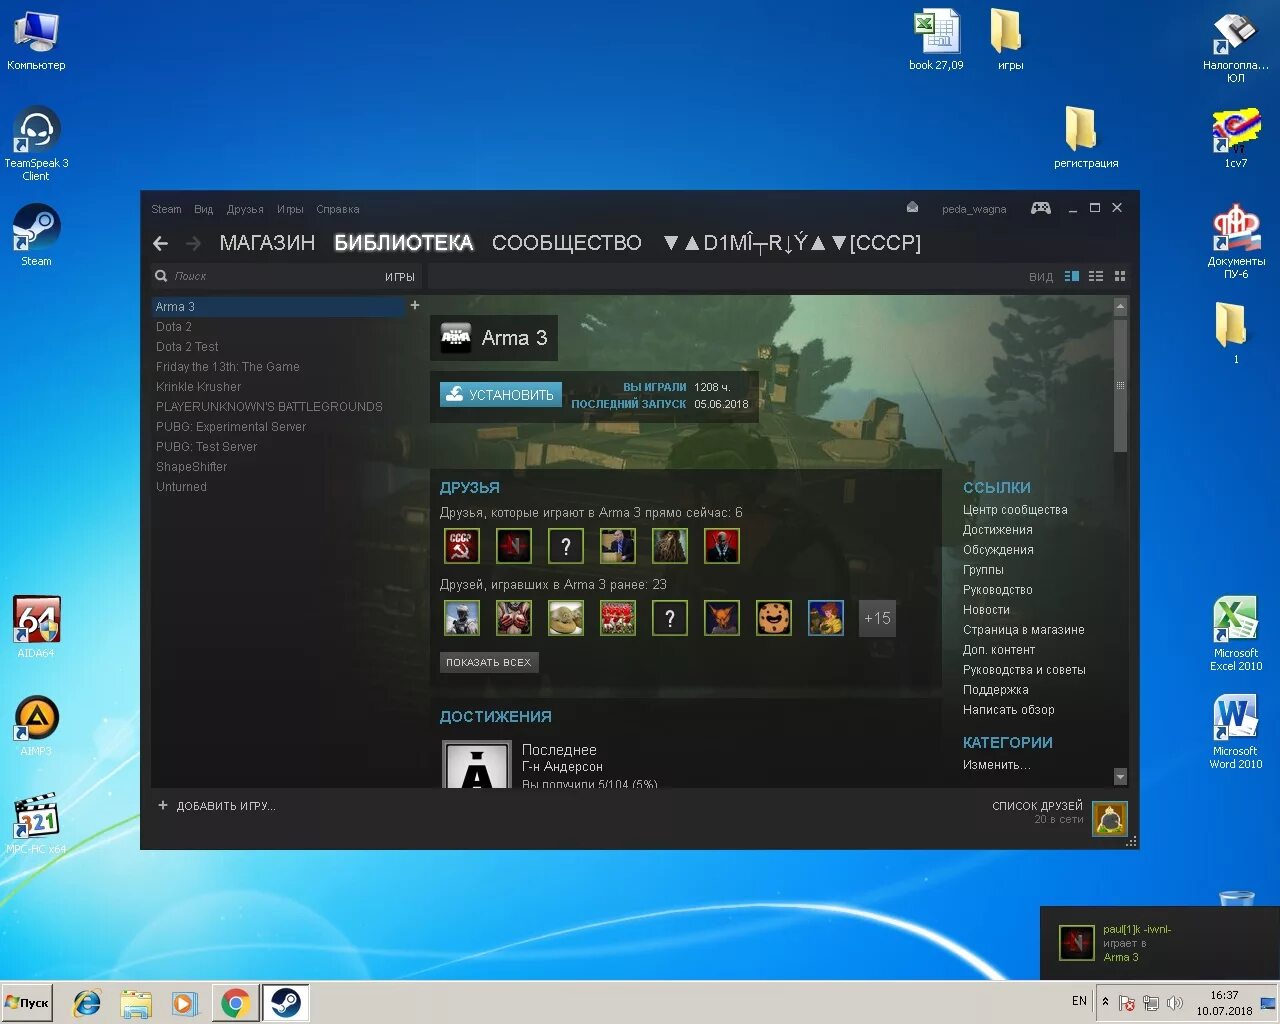Screen dimensions: 1280x1024
Task: Select PLAYERUNKNOWN'S BATTLEGROUNDS in list
Action: tap(278, 407)
